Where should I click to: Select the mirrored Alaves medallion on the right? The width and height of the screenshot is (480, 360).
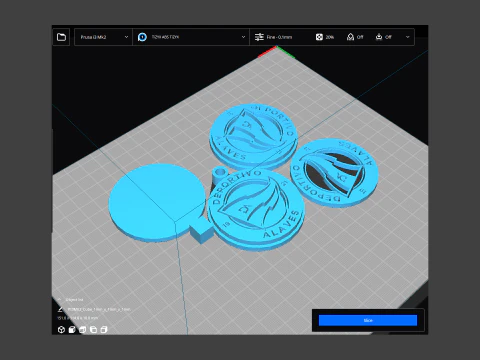334,173
